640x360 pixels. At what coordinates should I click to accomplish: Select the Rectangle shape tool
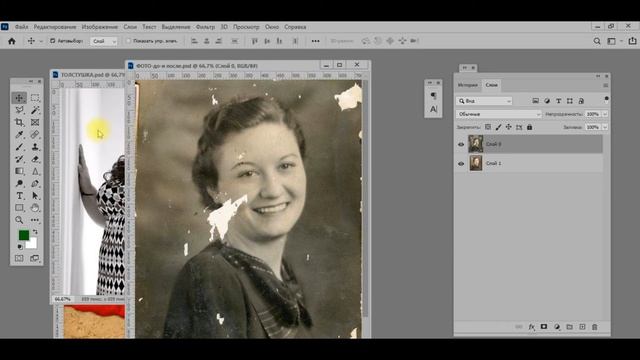tap(19, 208)
